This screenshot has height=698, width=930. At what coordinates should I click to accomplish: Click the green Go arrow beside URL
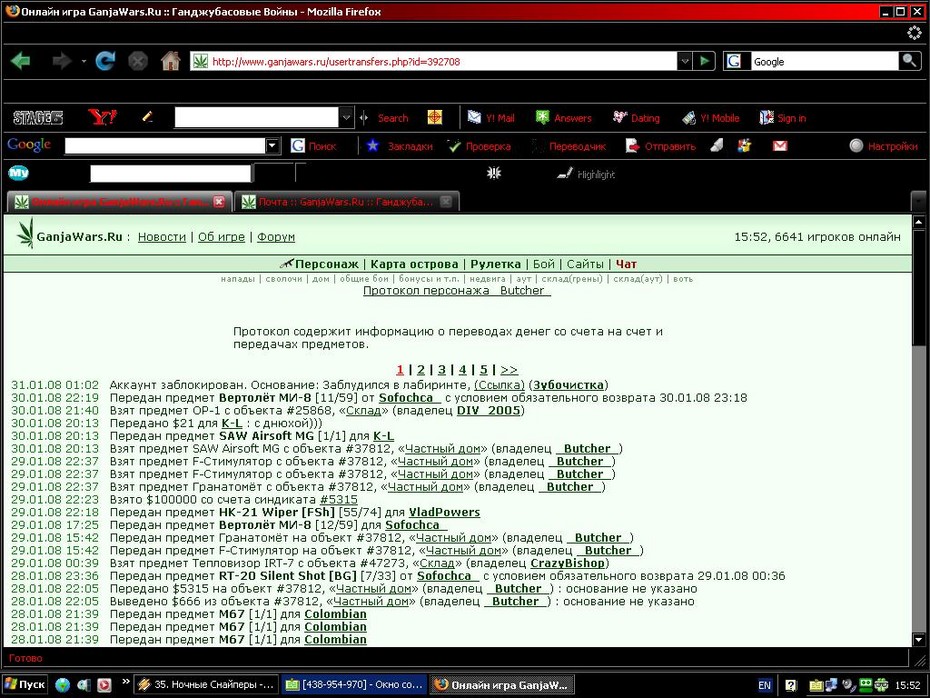704,61
